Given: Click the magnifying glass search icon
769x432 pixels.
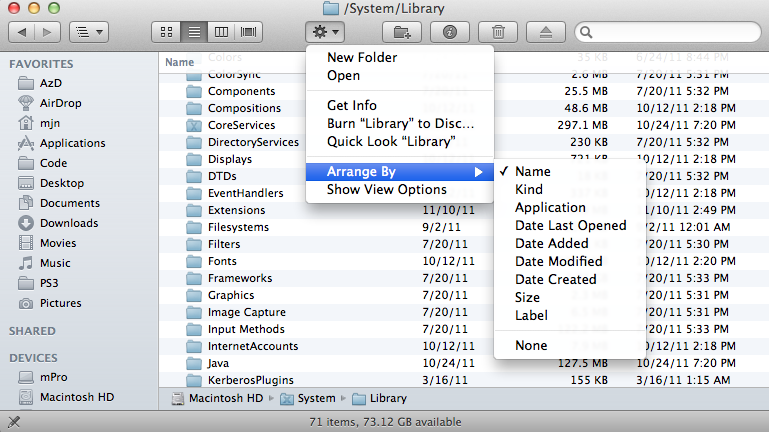Looking at the screenshot, I should coord(586,32).
